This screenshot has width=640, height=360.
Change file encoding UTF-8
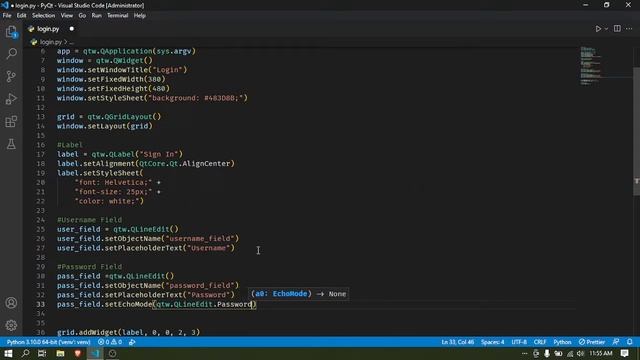pyautogui.click(x=519, y=342)
